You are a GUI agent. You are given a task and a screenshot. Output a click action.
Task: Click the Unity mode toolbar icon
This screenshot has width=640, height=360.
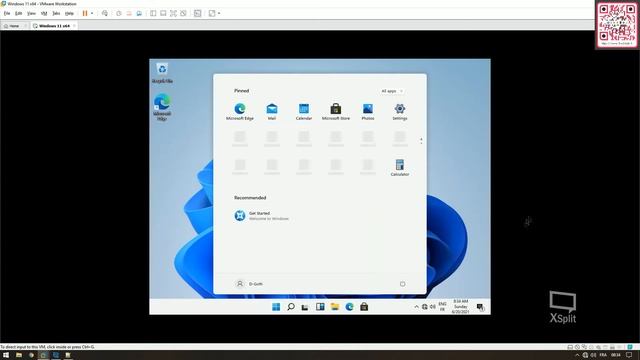183,13
